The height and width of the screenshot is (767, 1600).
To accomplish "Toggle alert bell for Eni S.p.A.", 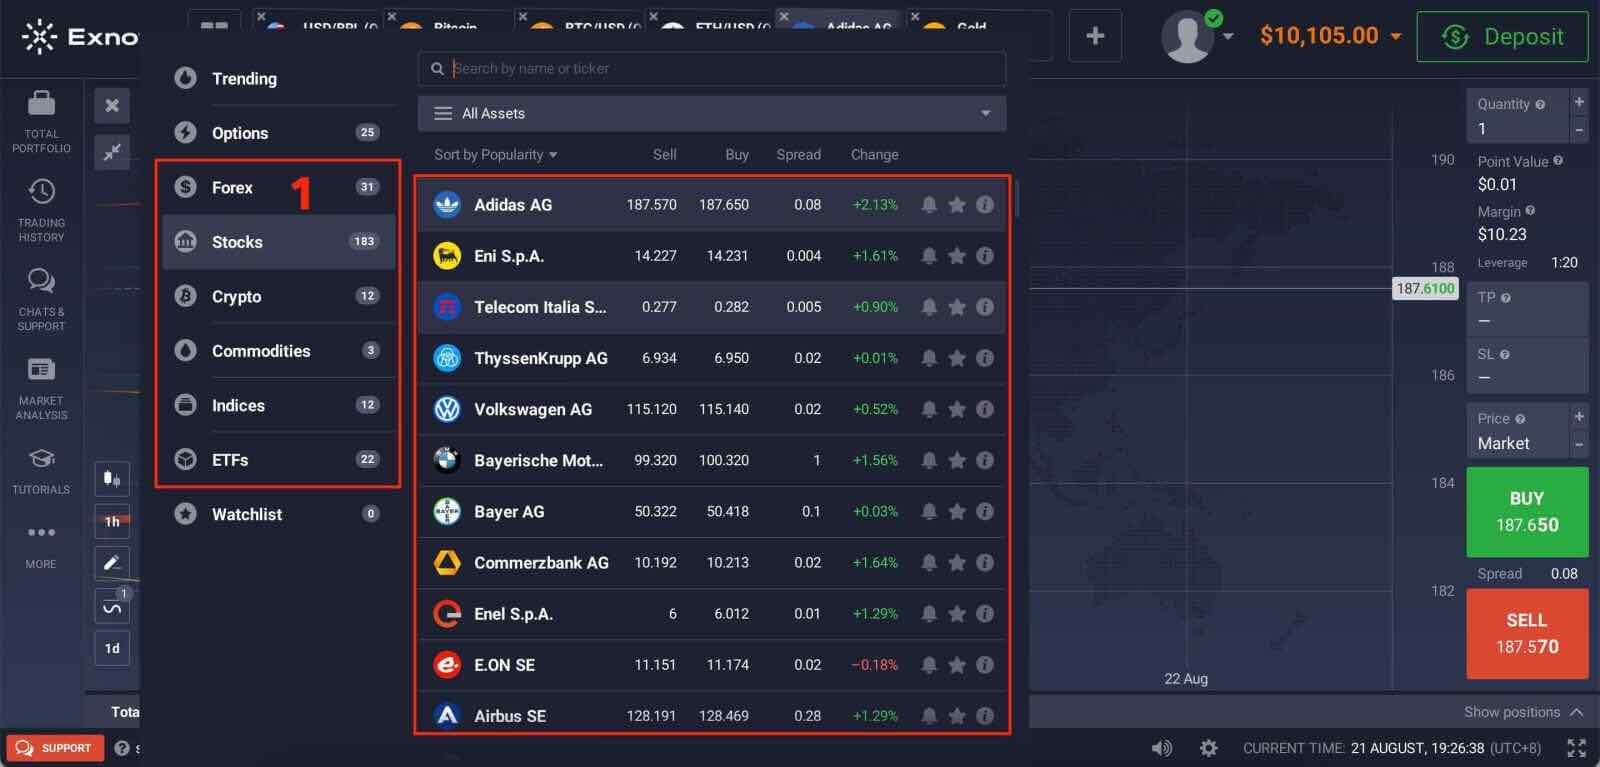I will click(929, 255).
